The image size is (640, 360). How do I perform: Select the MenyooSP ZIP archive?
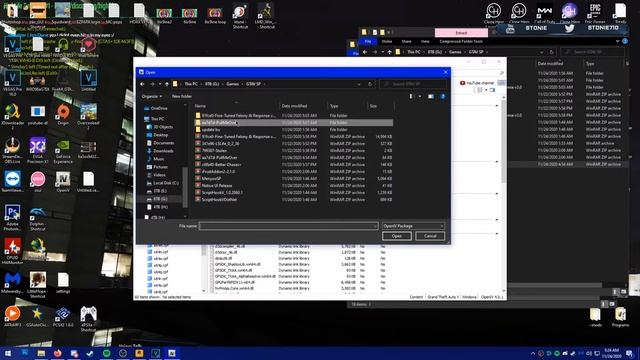point(293,178)
